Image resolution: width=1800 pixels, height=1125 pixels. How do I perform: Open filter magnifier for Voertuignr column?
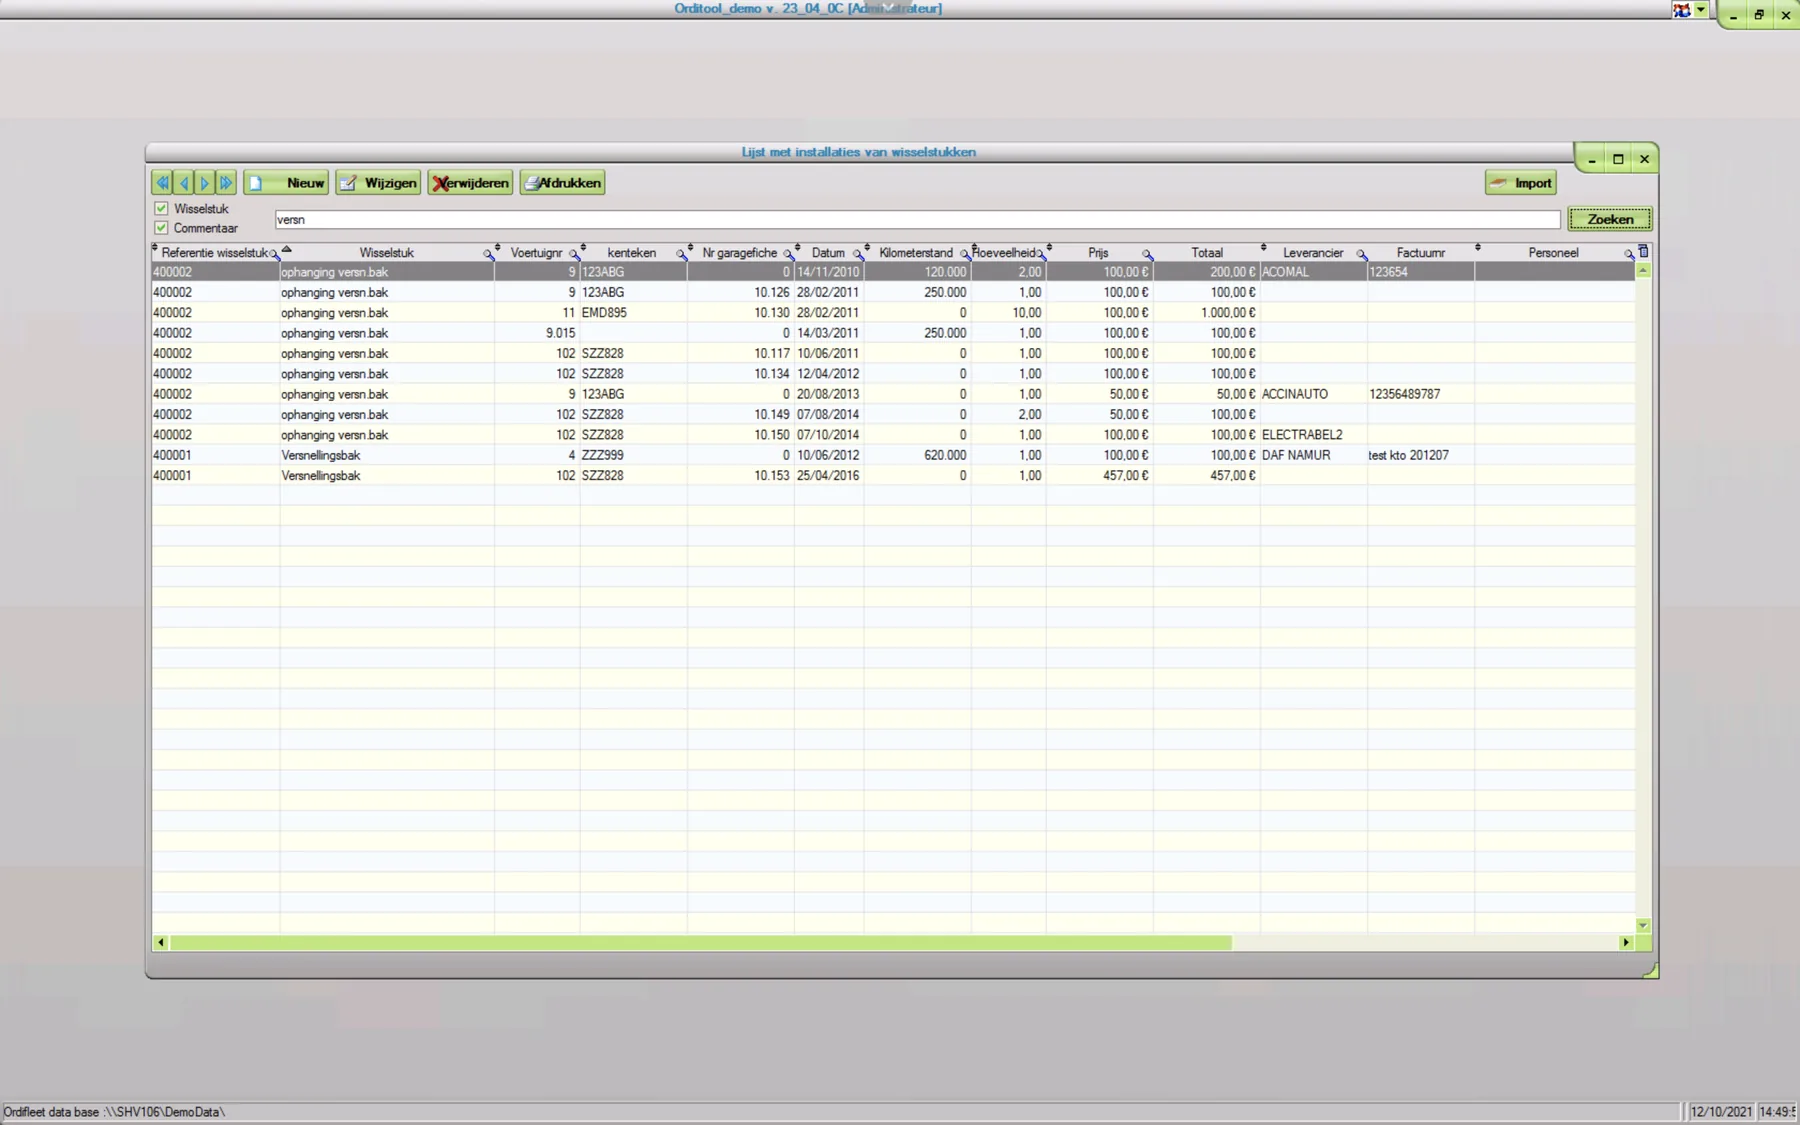tap(574, 255)
